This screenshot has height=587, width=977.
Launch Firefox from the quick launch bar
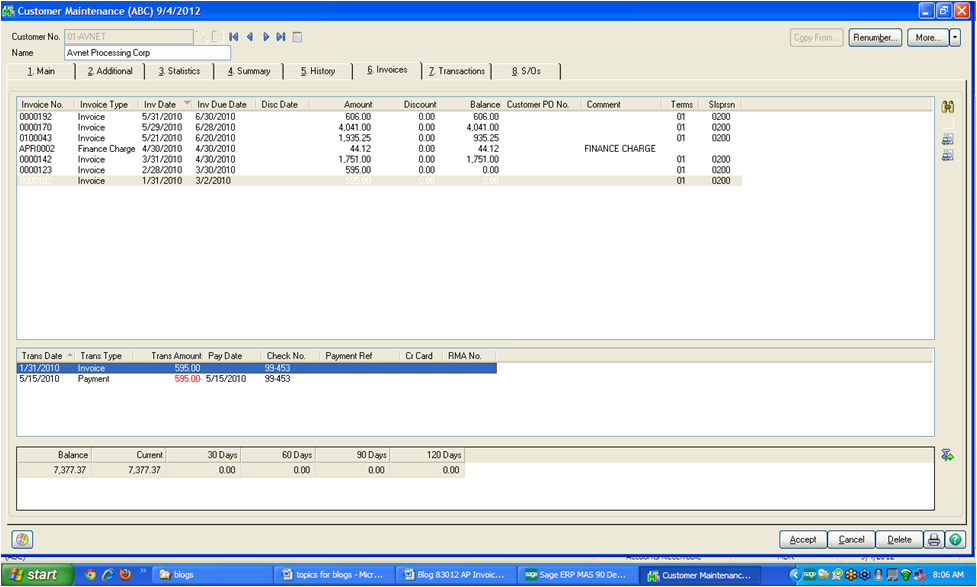(125, 575)
